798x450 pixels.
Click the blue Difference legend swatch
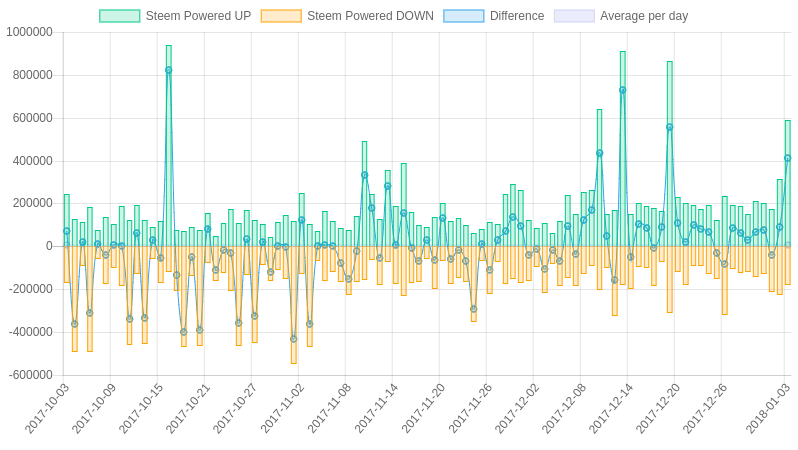click(464, 16)
